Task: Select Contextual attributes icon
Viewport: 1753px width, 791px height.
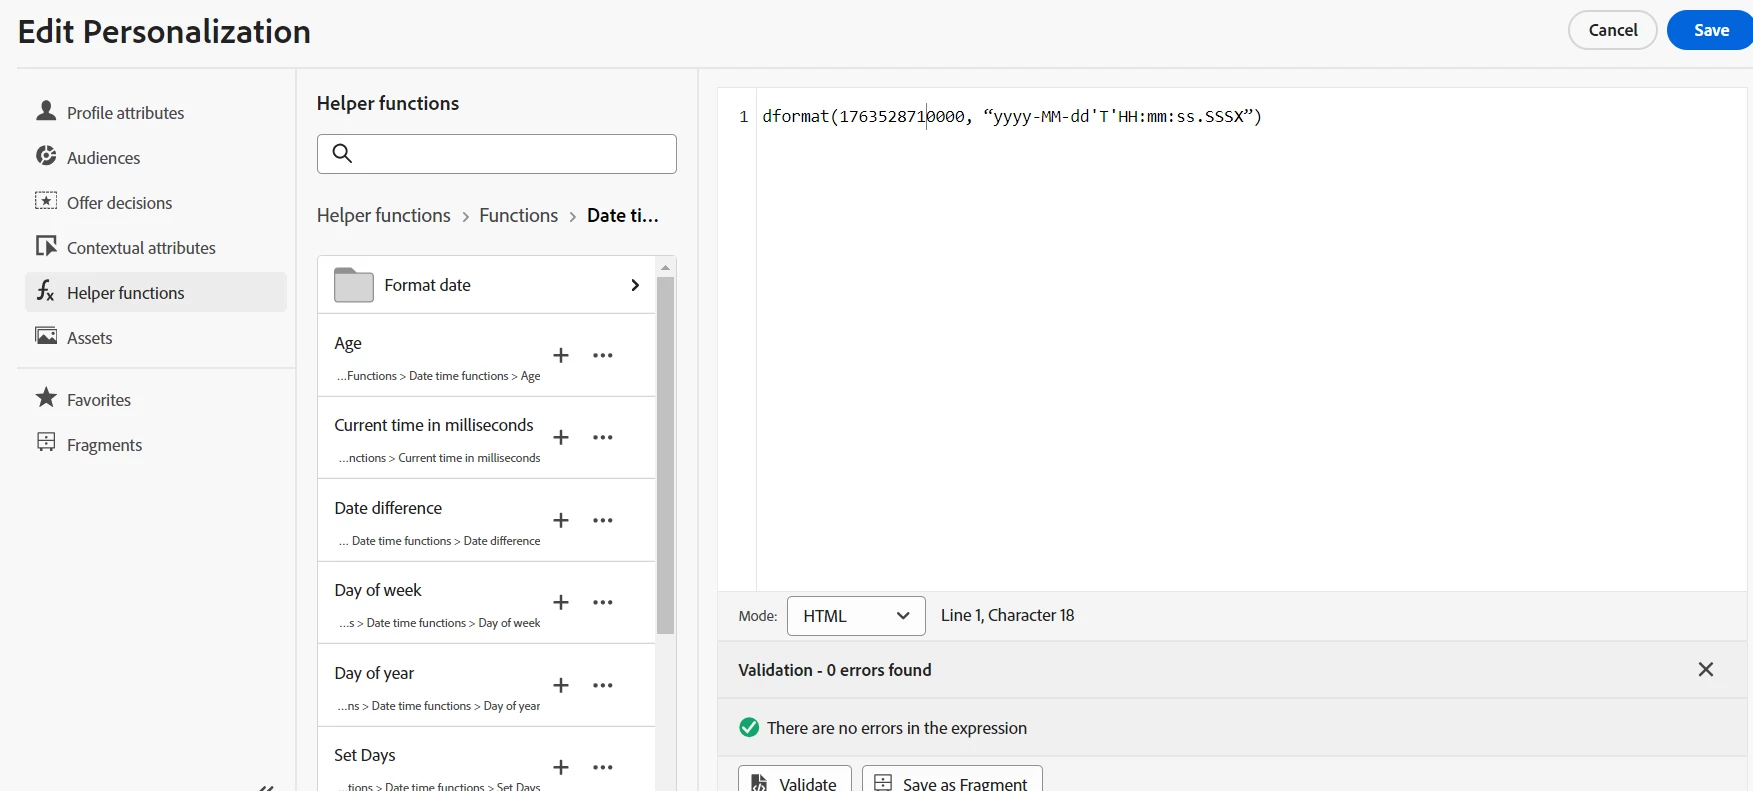Action: 46,246
